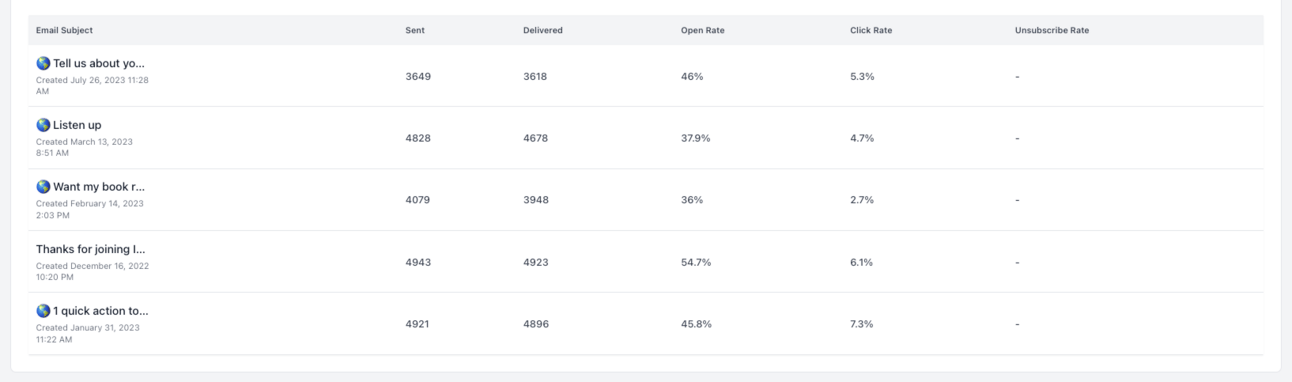Sort by the Click Rate column header
This screenshot has height=382, width=1292.
tap(871, 31)
